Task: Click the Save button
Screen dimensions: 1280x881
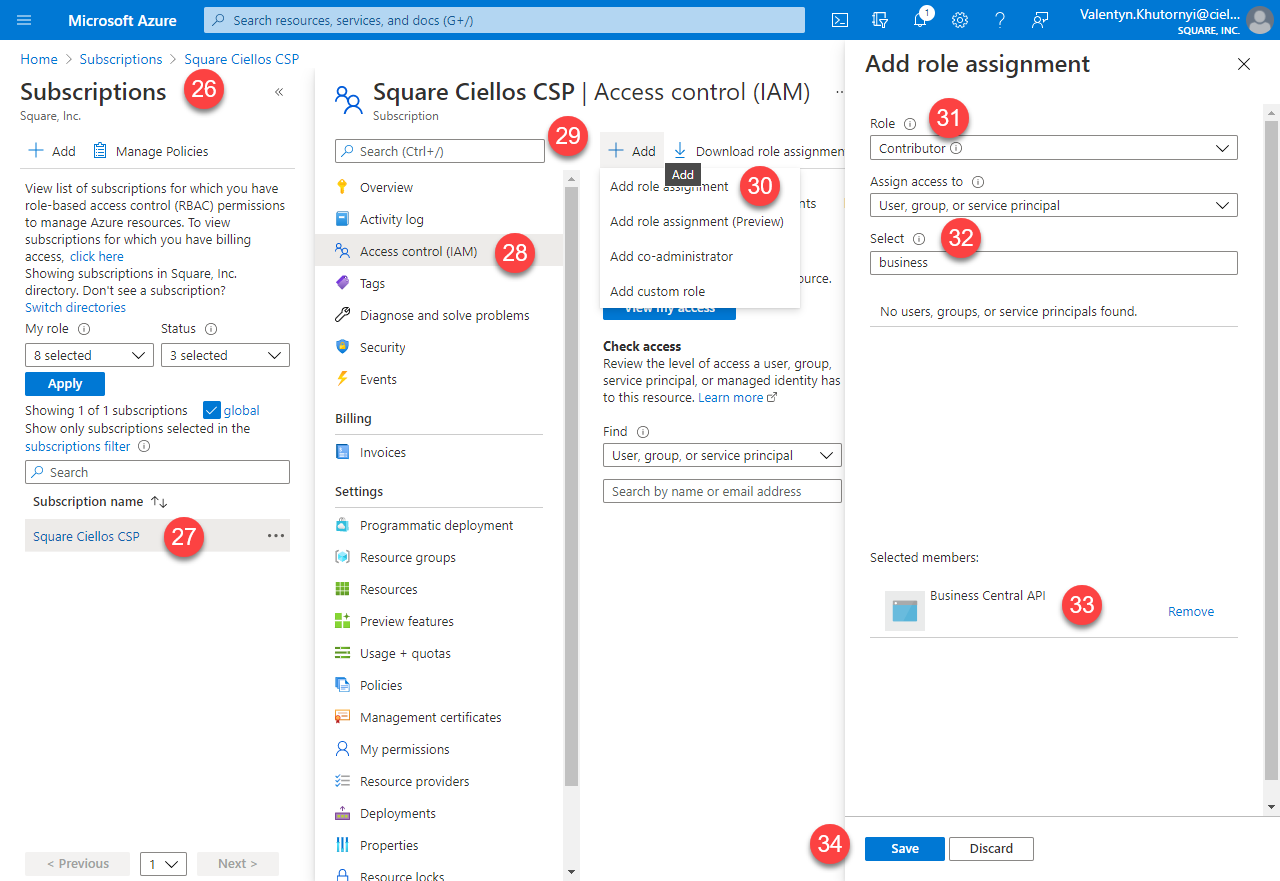Action: click(x=905, y=848)
